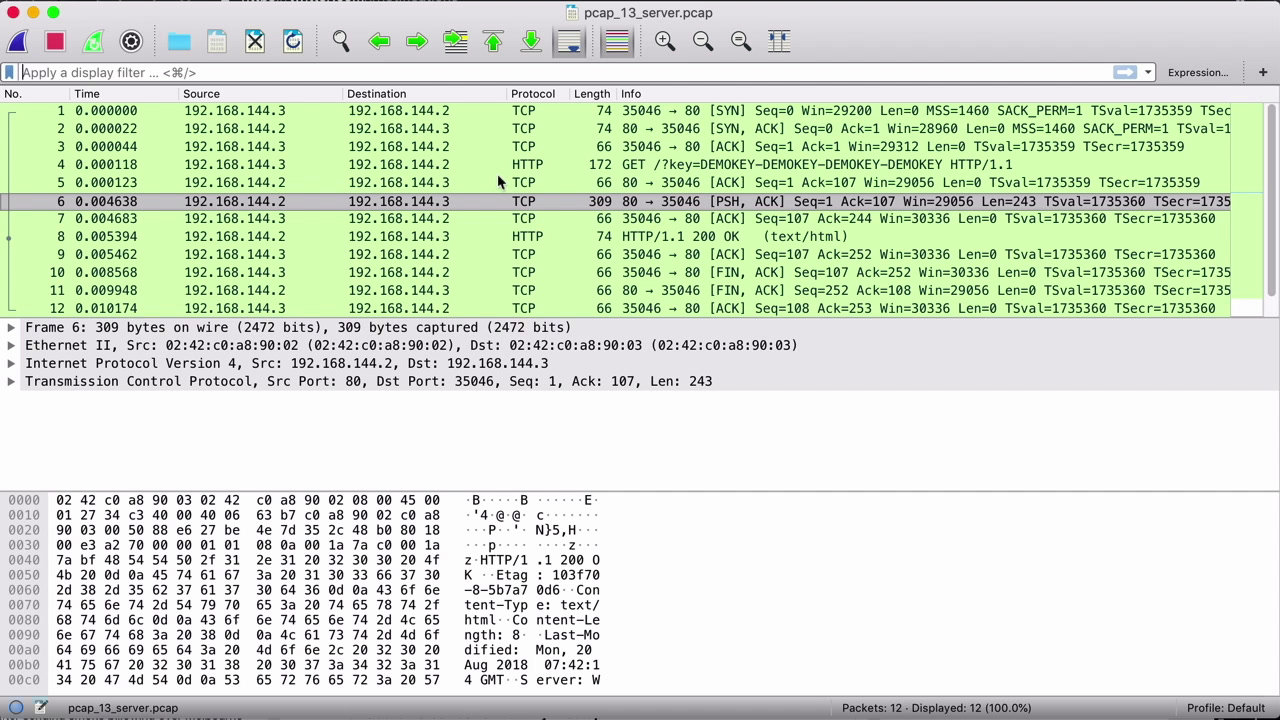
Task: Toggle packet list colorization
Action: pos(617,41)
